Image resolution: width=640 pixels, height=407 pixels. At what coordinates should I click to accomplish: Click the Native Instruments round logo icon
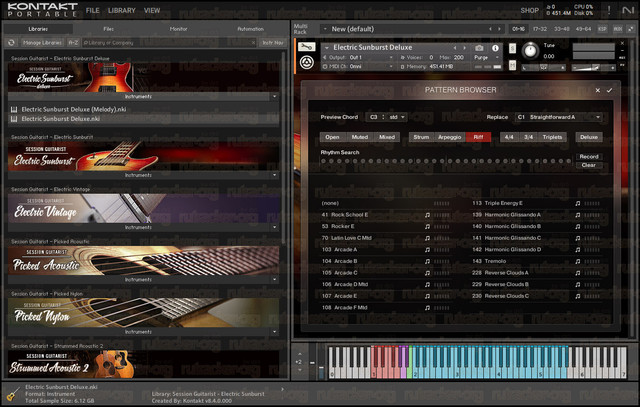pos(307,63)
